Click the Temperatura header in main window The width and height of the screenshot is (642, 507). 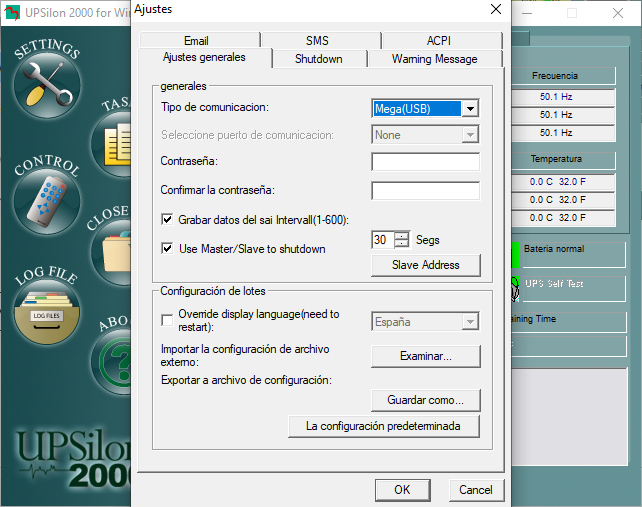pos(563,159)
